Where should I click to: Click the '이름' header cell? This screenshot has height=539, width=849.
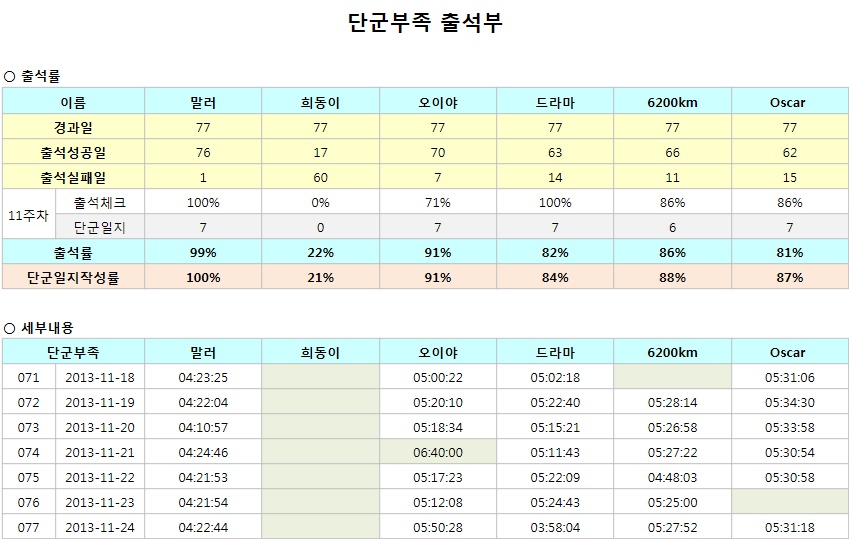[73, 102]
